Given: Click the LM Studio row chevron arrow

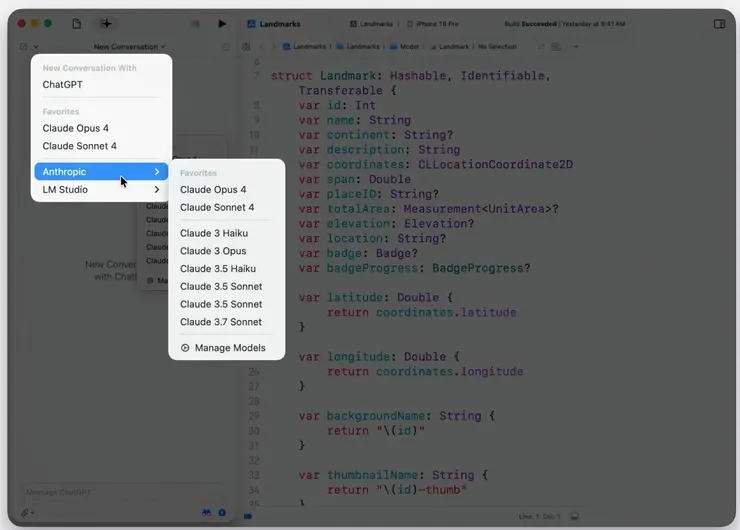Looking at the screenshot, I should tap(157, 190).
